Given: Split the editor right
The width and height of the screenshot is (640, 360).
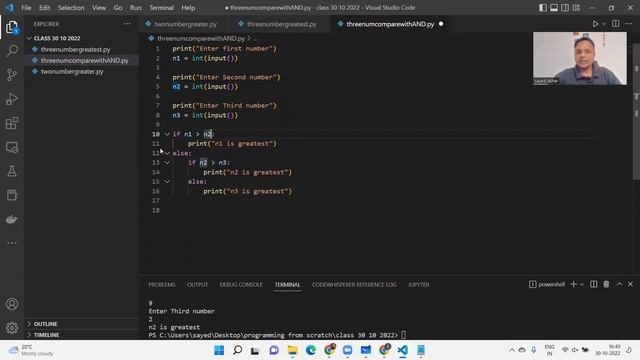Looking at the screenshot, I should point(616,24).
